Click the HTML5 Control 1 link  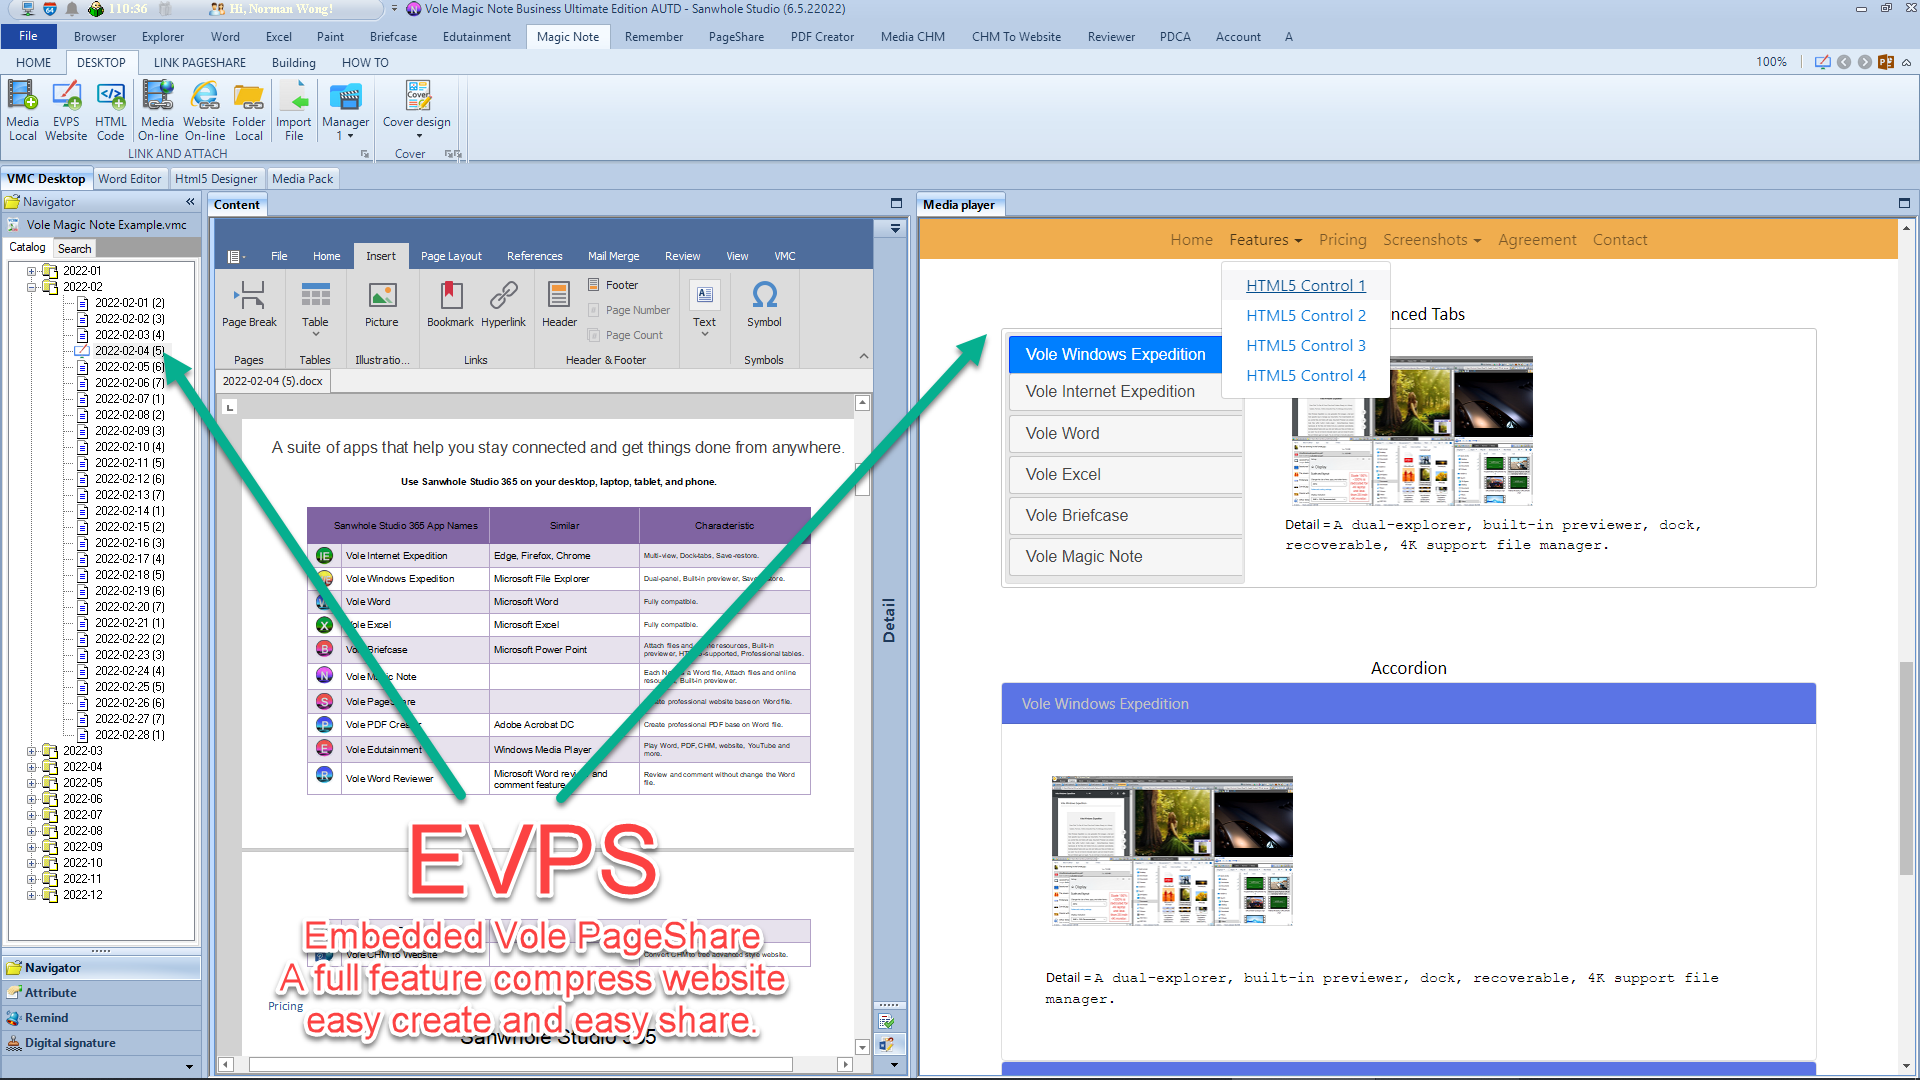coord(1306,286)
